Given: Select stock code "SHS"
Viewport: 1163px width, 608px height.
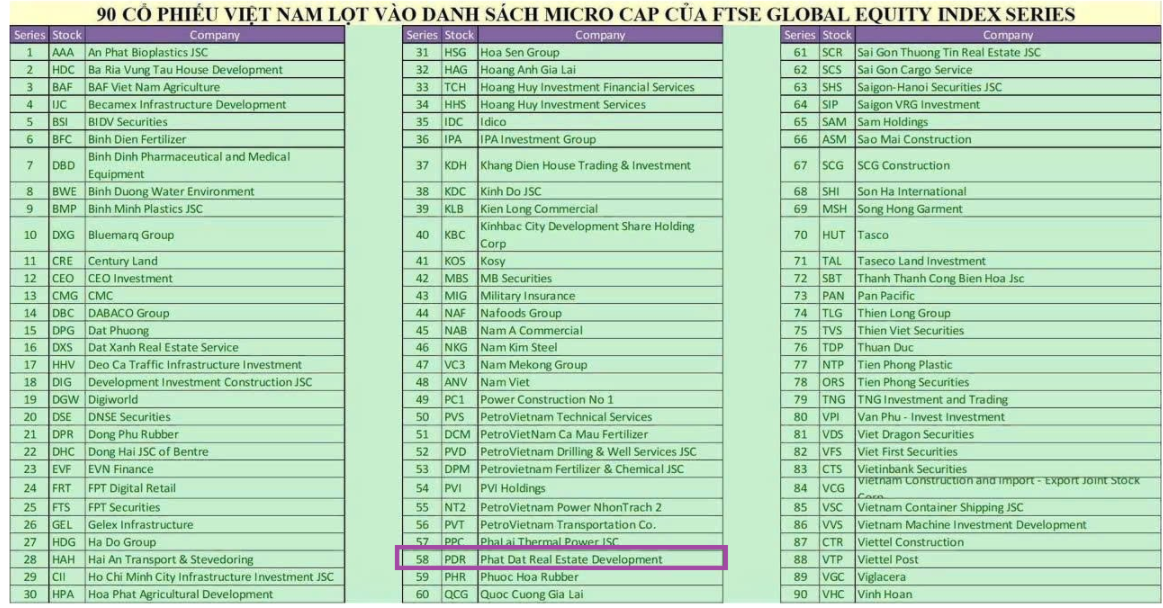Looking at the screenshot, I should [831, 87].
